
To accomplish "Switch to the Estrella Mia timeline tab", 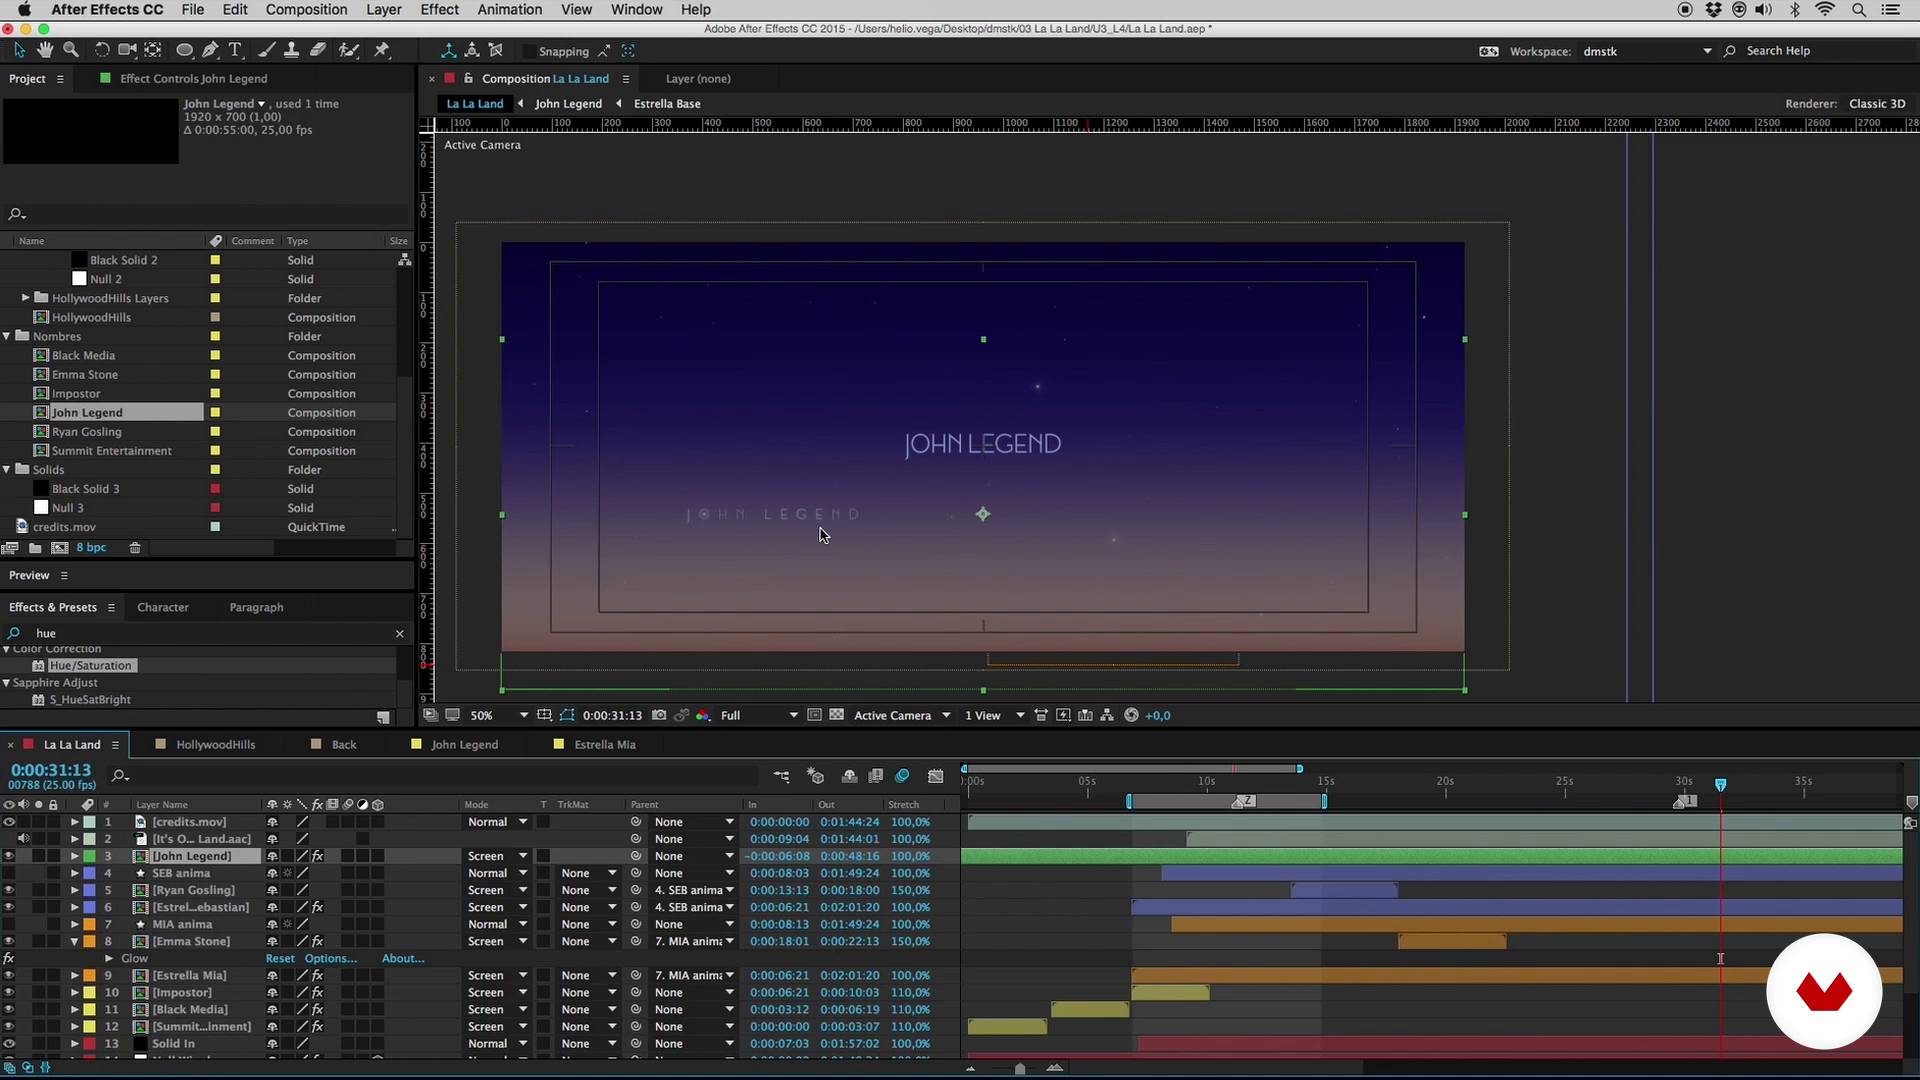I will click(604, 744).
